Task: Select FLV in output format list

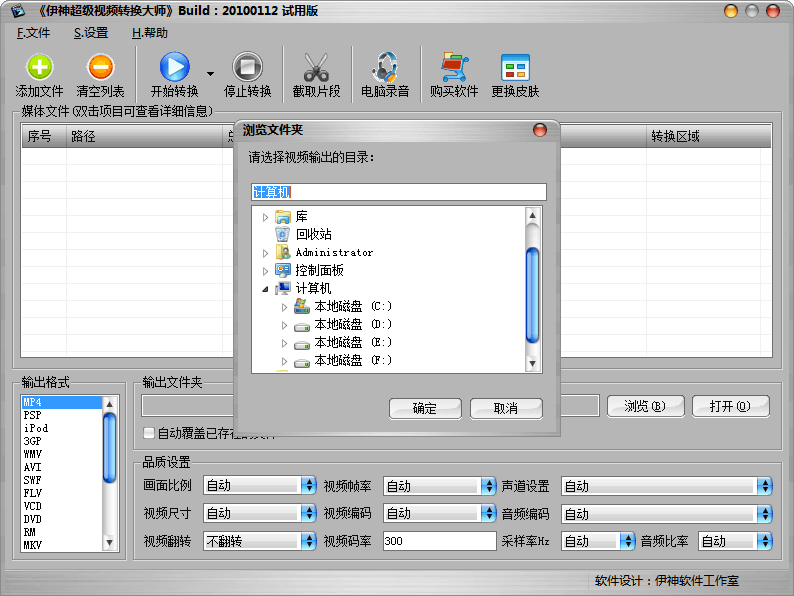Action: coord(62,493)
